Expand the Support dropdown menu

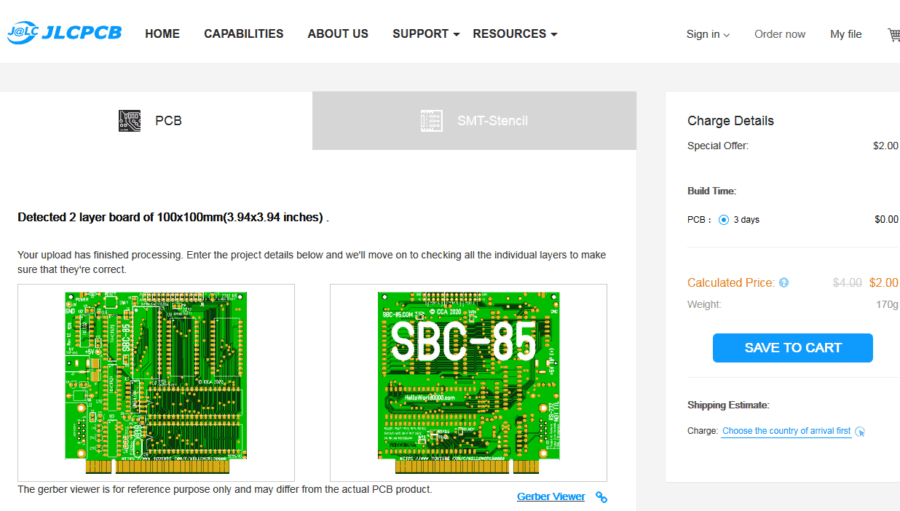(x=426, y=34)
